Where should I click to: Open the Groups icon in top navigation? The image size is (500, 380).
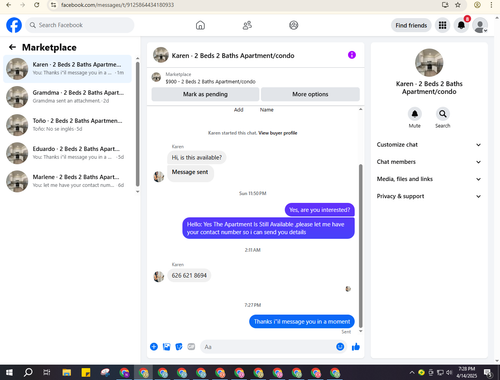[x=294, y=25]
